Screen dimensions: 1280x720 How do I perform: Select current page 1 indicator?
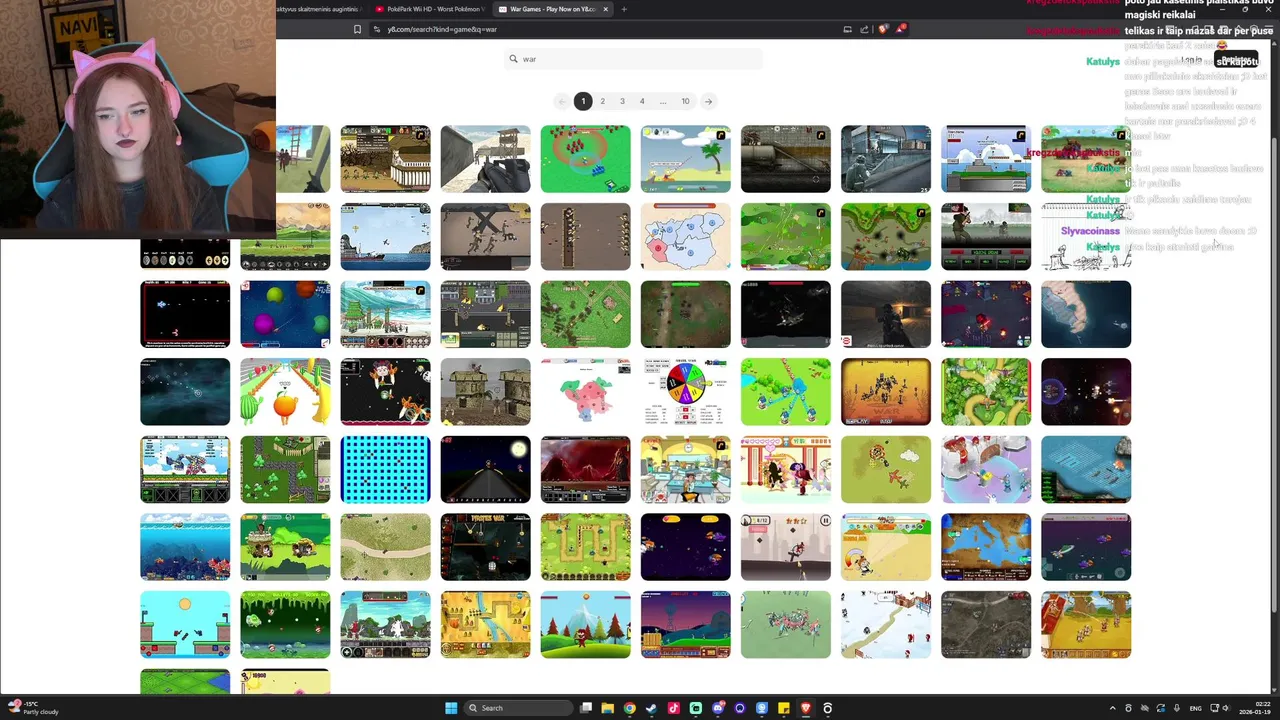583,101
